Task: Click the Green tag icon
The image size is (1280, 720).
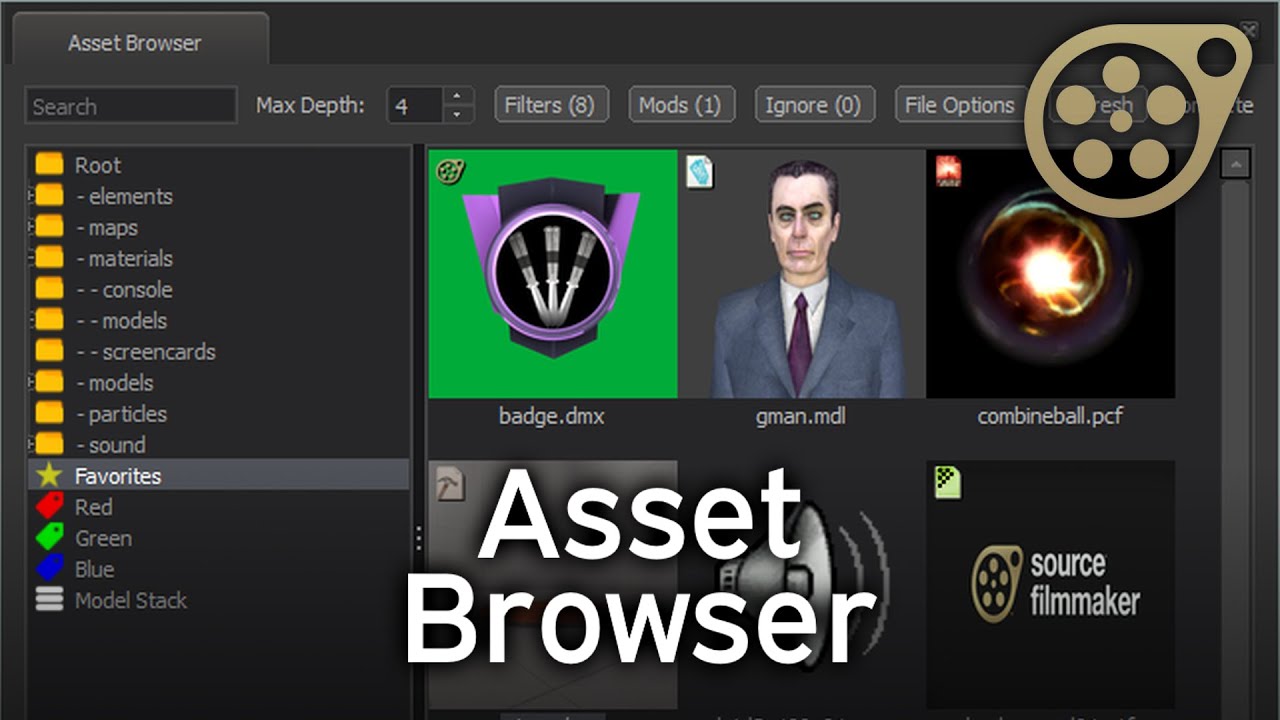Action: tap(49, 538)
